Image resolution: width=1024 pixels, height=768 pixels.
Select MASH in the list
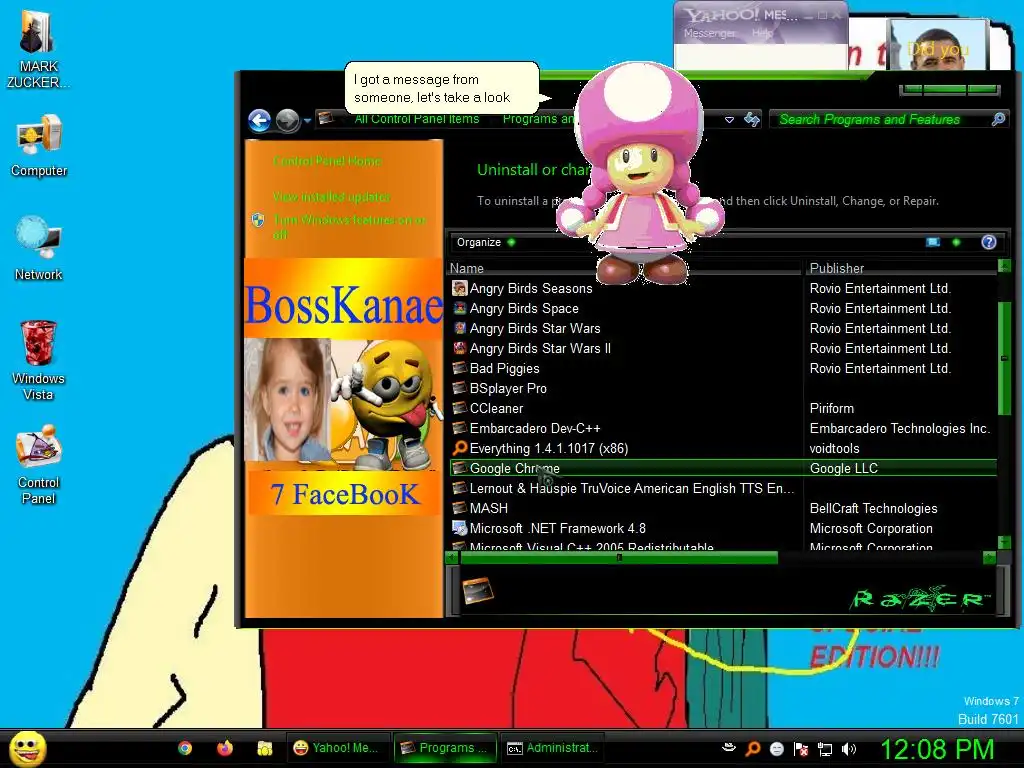pos(723,508)
